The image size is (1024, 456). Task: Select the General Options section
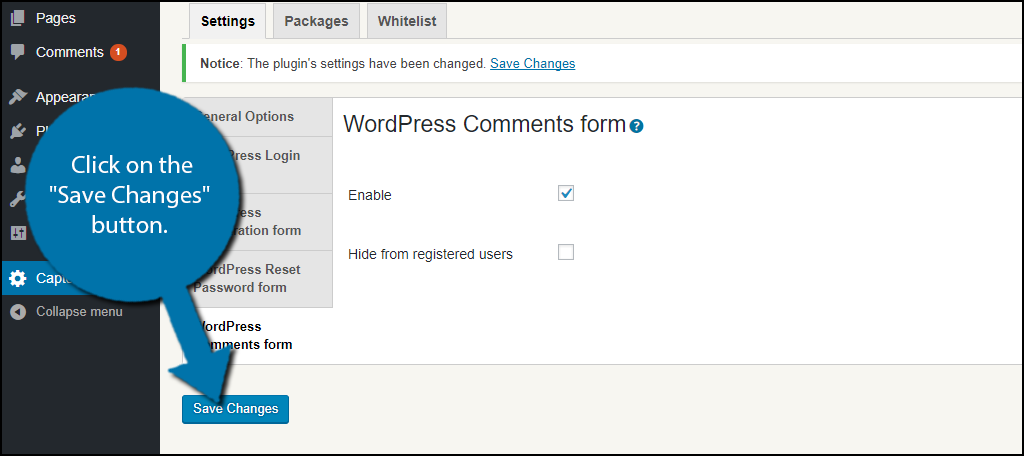point(259,117)
